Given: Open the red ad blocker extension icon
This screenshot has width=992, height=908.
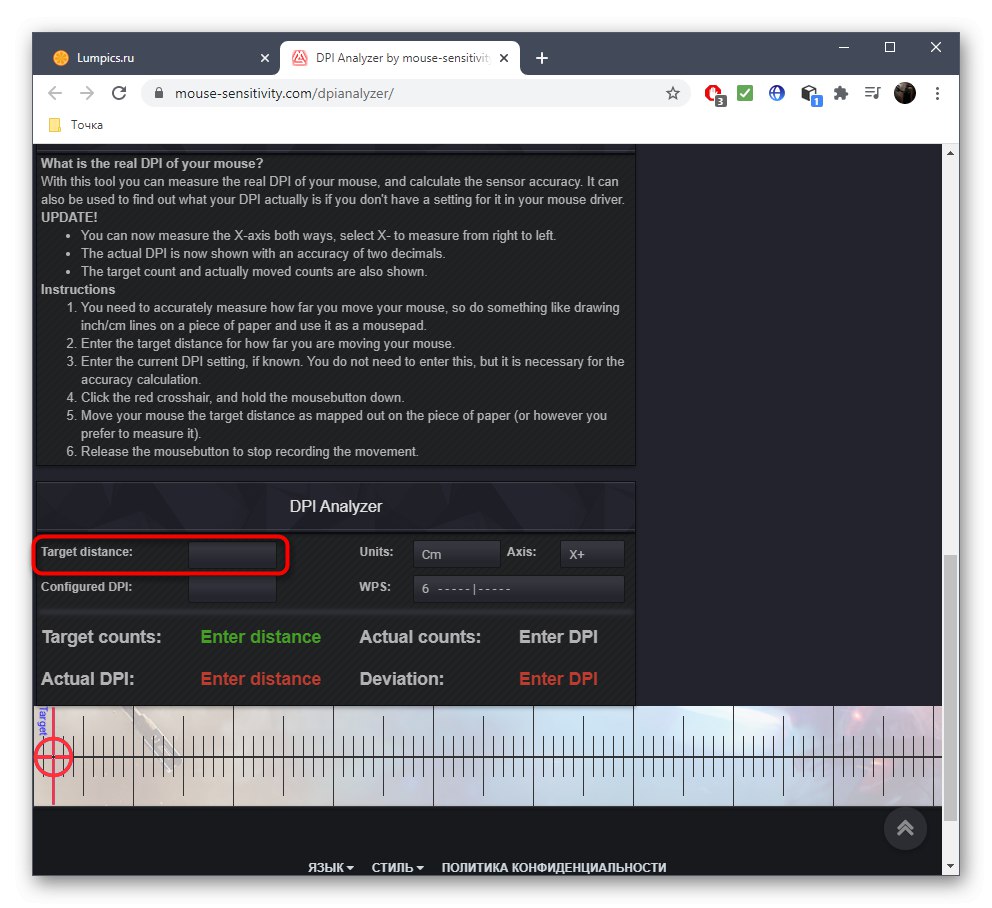Looking at the screenshot, I should pyautogui.click(x=714, y=94).
